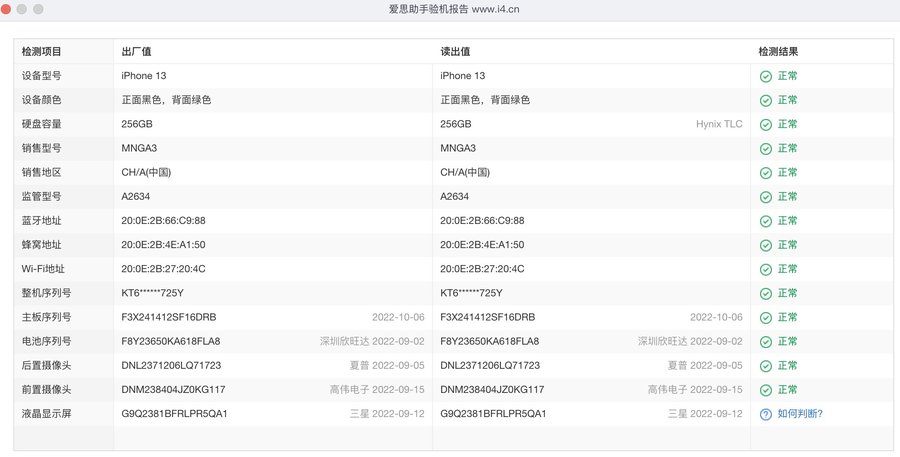Click green check icon for 前置摄像头 row
Screen dimensions: 900x457
pos(765,390)
